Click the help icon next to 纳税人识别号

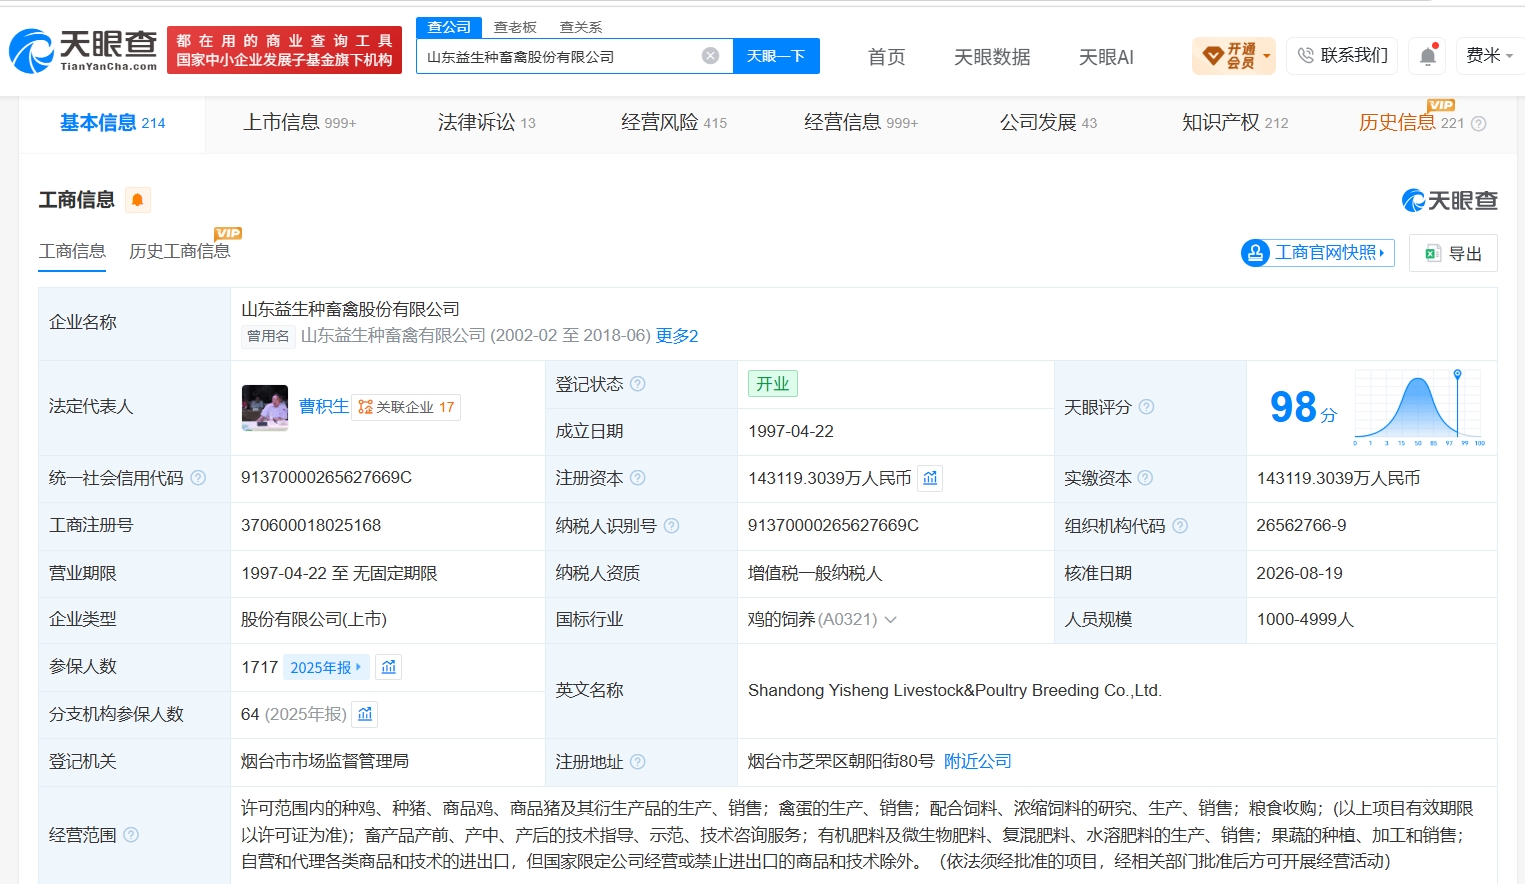click(x=672, y=526)
